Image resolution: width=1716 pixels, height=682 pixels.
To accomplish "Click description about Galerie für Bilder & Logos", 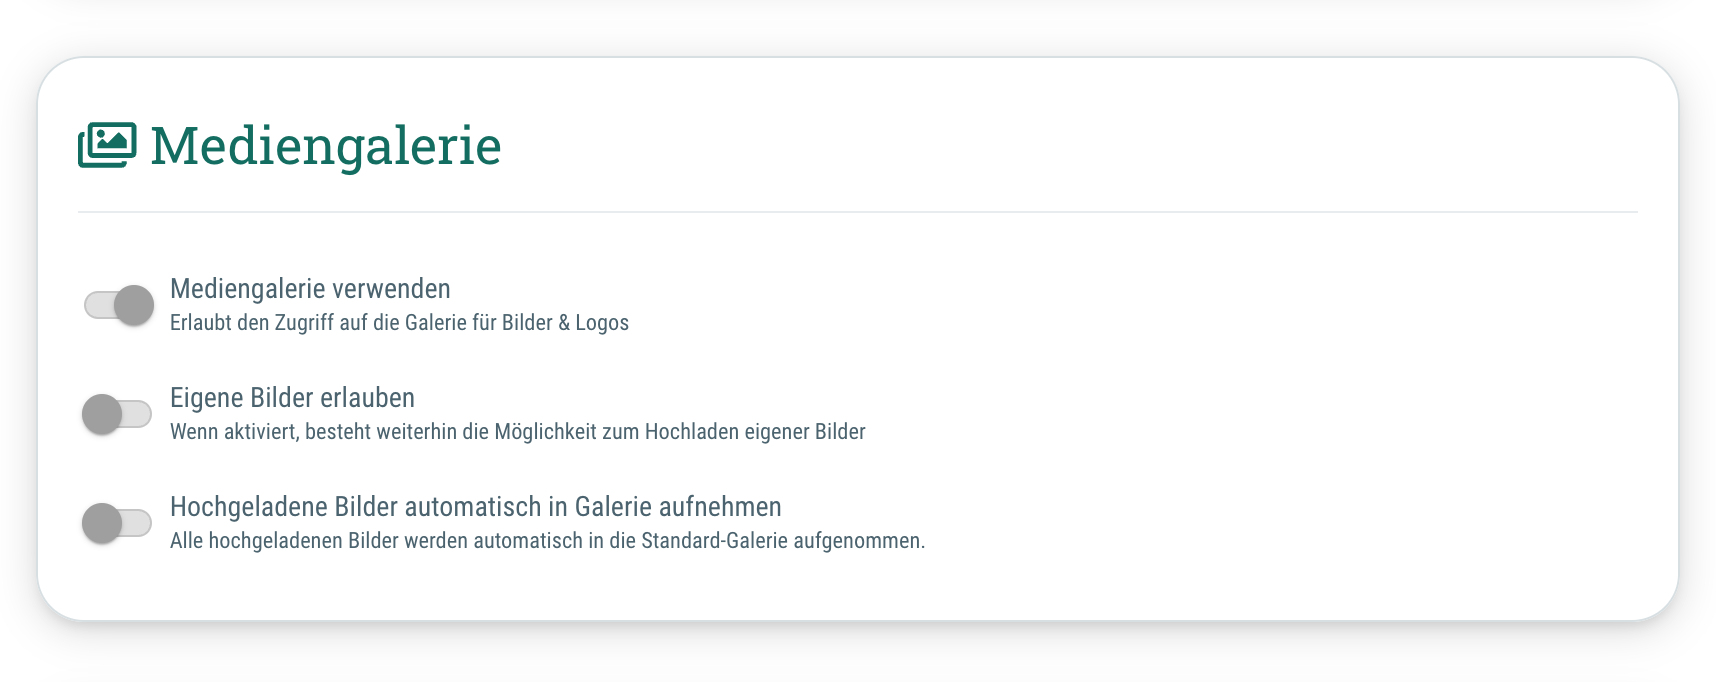I will coord(399,323).
